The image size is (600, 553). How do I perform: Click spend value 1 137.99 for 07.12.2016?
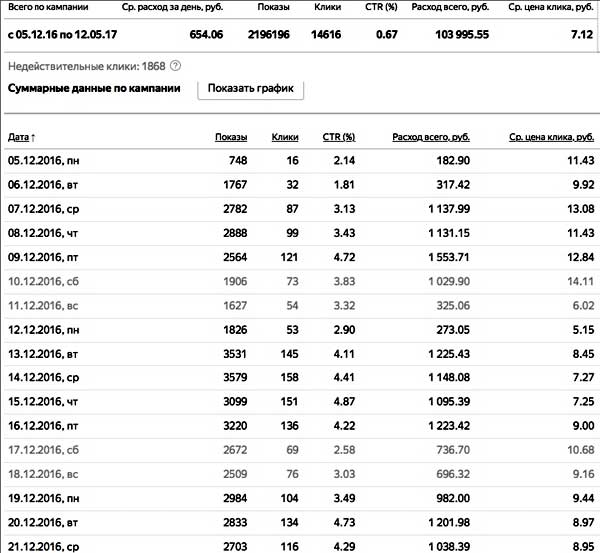pos(449,209)
